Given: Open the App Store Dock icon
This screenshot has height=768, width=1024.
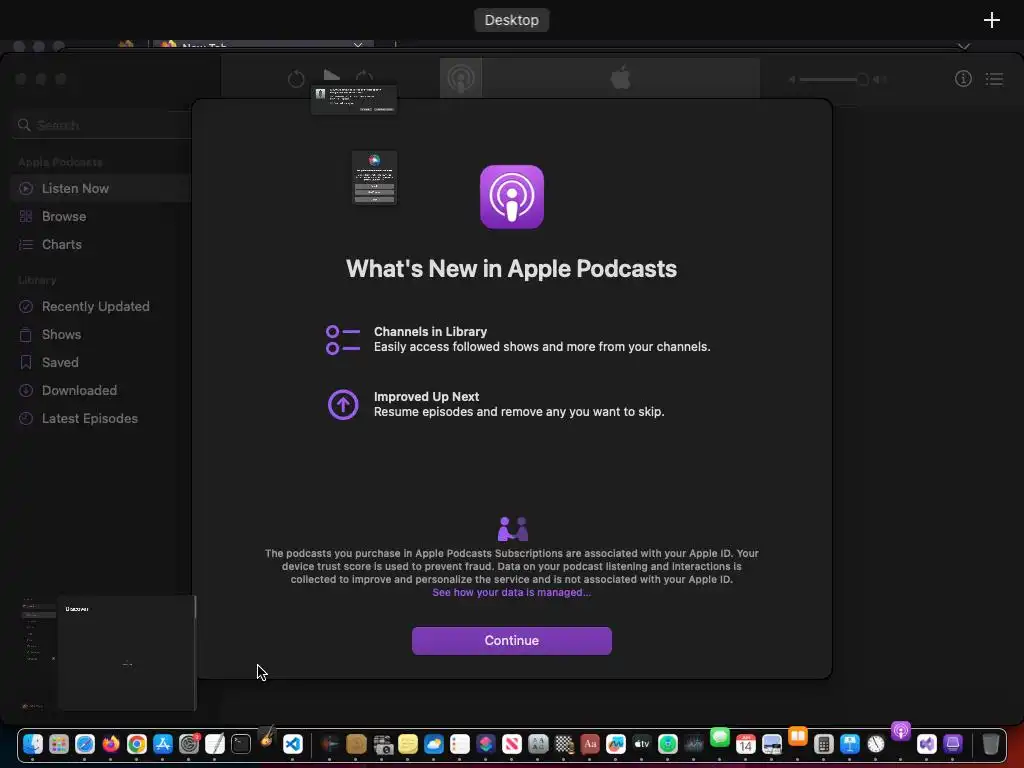Looking at the screenshot, I should [163, 744].
